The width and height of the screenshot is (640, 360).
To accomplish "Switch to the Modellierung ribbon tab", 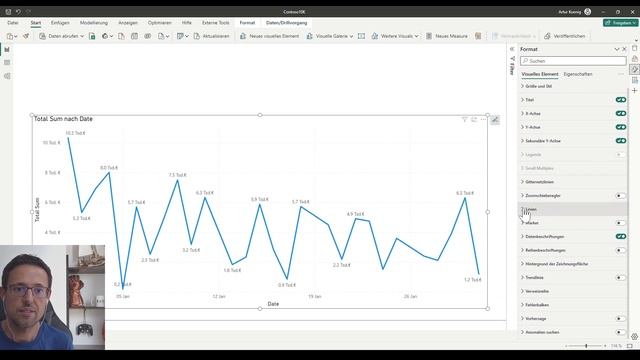I will (x=94, y=23).
